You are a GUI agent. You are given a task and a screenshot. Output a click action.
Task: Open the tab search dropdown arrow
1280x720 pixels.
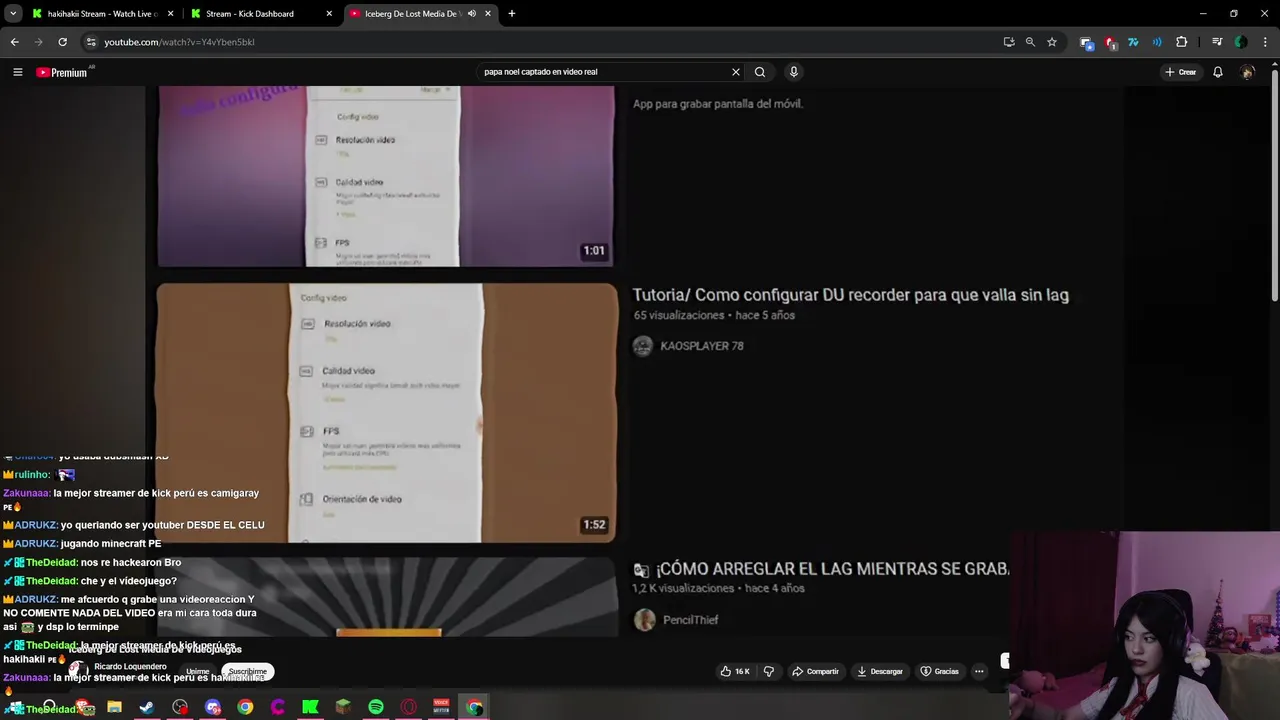(13, 14)
